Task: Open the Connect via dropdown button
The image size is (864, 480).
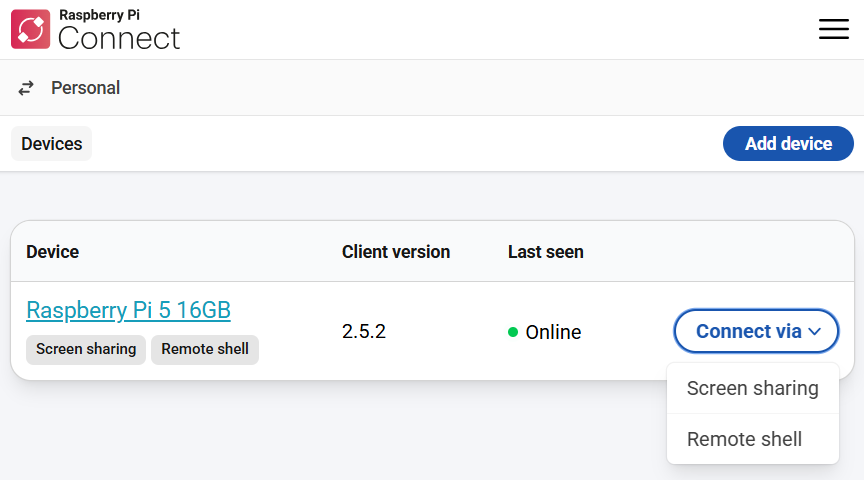Action: 755,331
